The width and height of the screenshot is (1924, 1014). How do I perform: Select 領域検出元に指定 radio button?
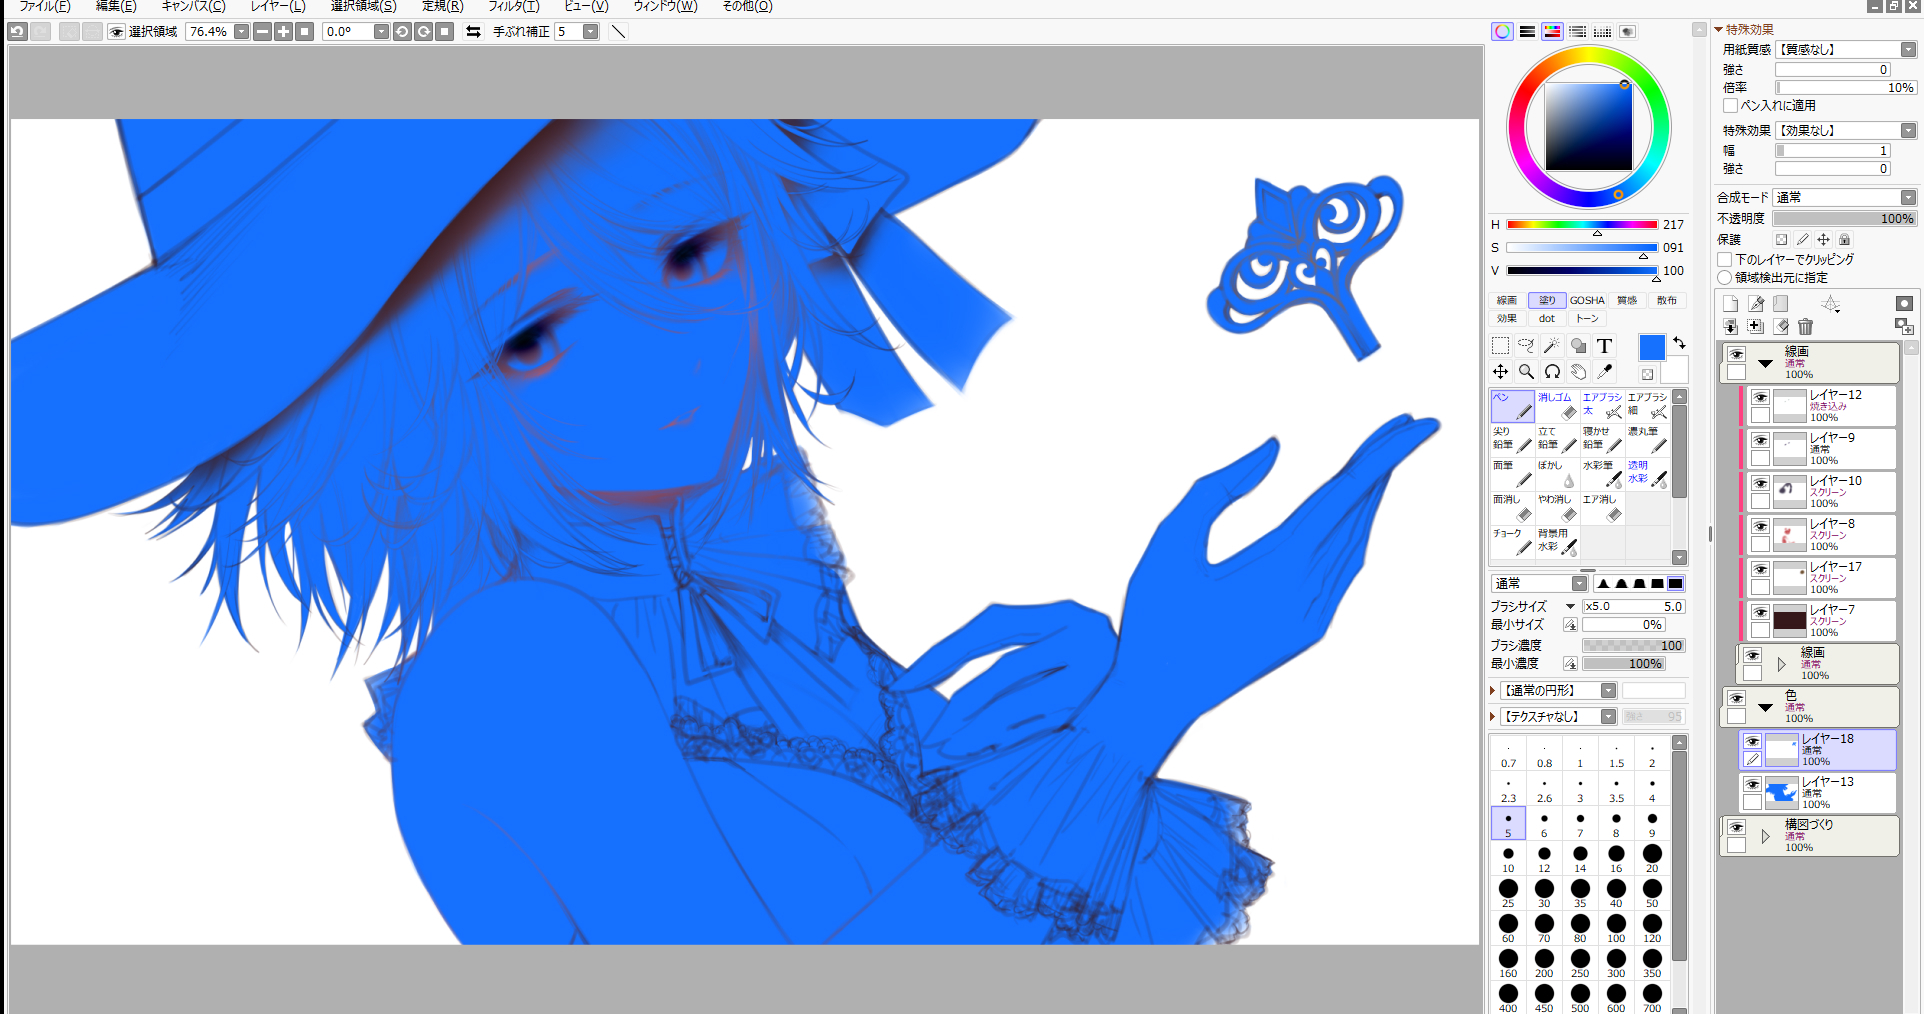tap(1725, 278)
